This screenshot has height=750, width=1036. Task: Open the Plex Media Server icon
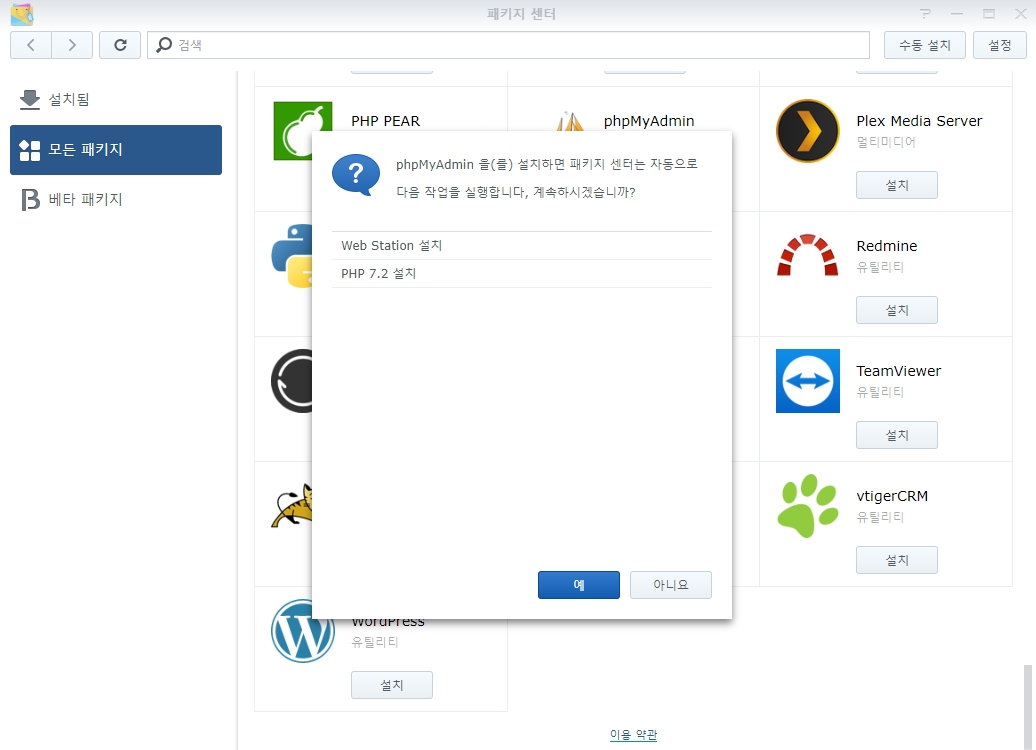tap(807, 131)
